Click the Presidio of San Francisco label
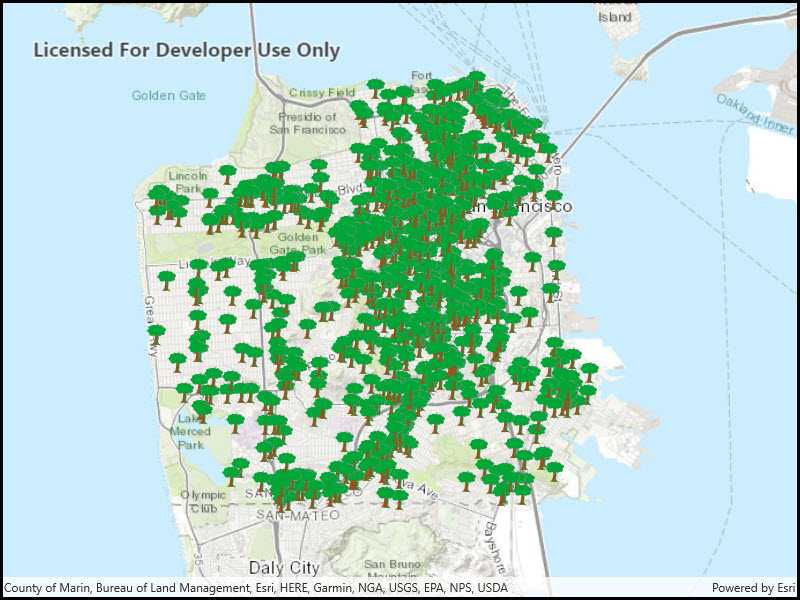Screen dimensions: 800x600 pos(308,123)
